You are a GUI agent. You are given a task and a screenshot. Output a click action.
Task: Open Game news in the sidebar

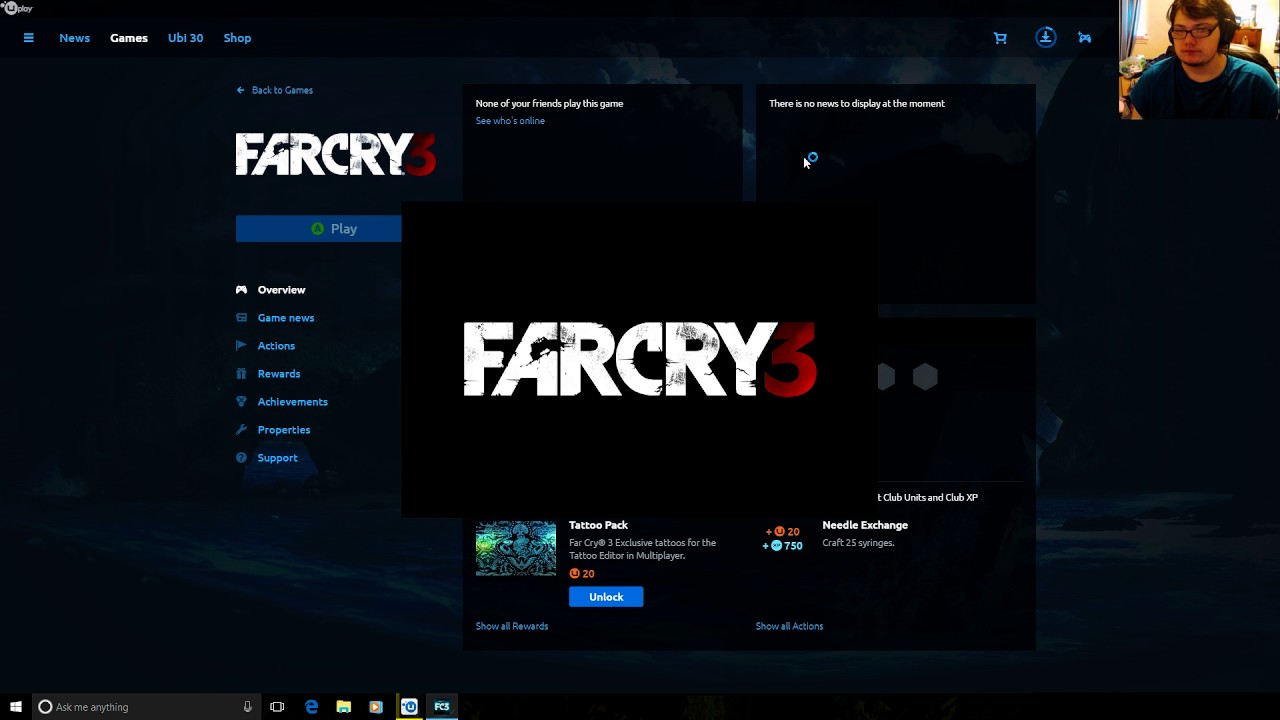pyautogui.click(x=286, y=318)
